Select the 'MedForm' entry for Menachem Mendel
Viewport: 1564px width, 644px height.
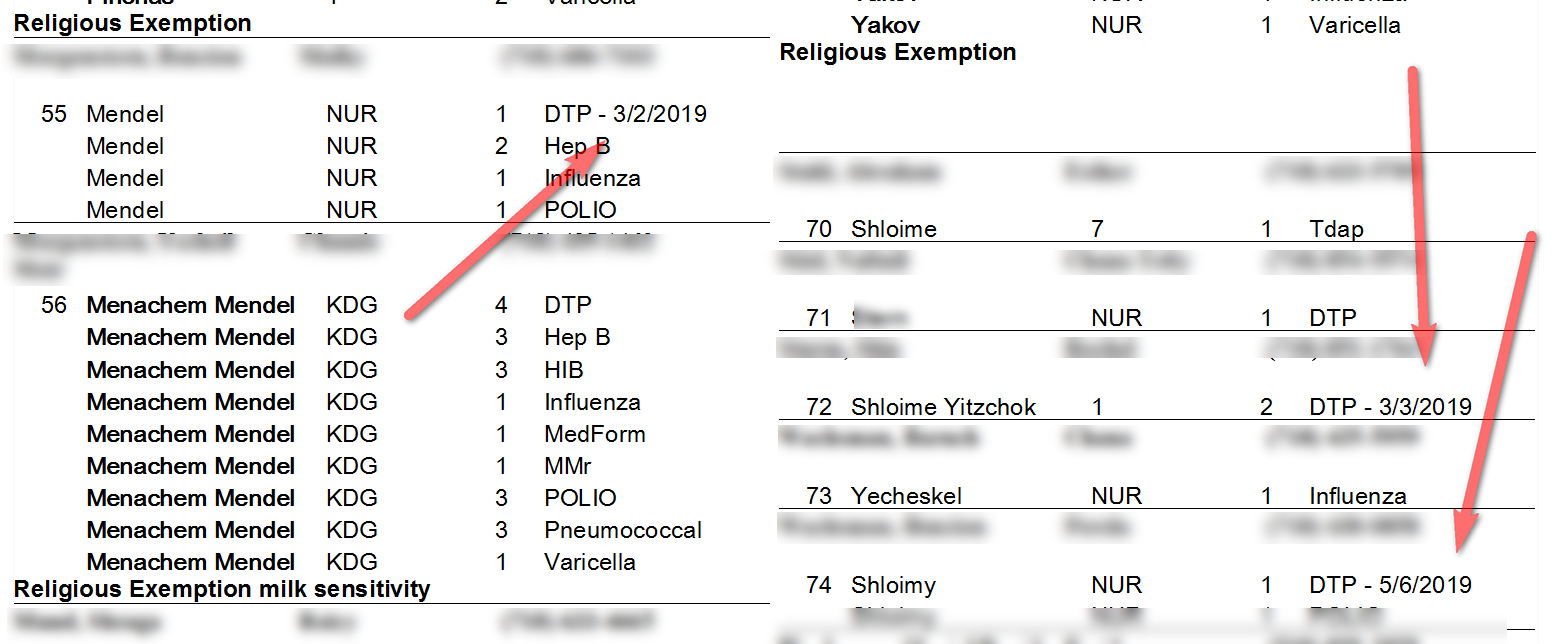click(595, 434)
